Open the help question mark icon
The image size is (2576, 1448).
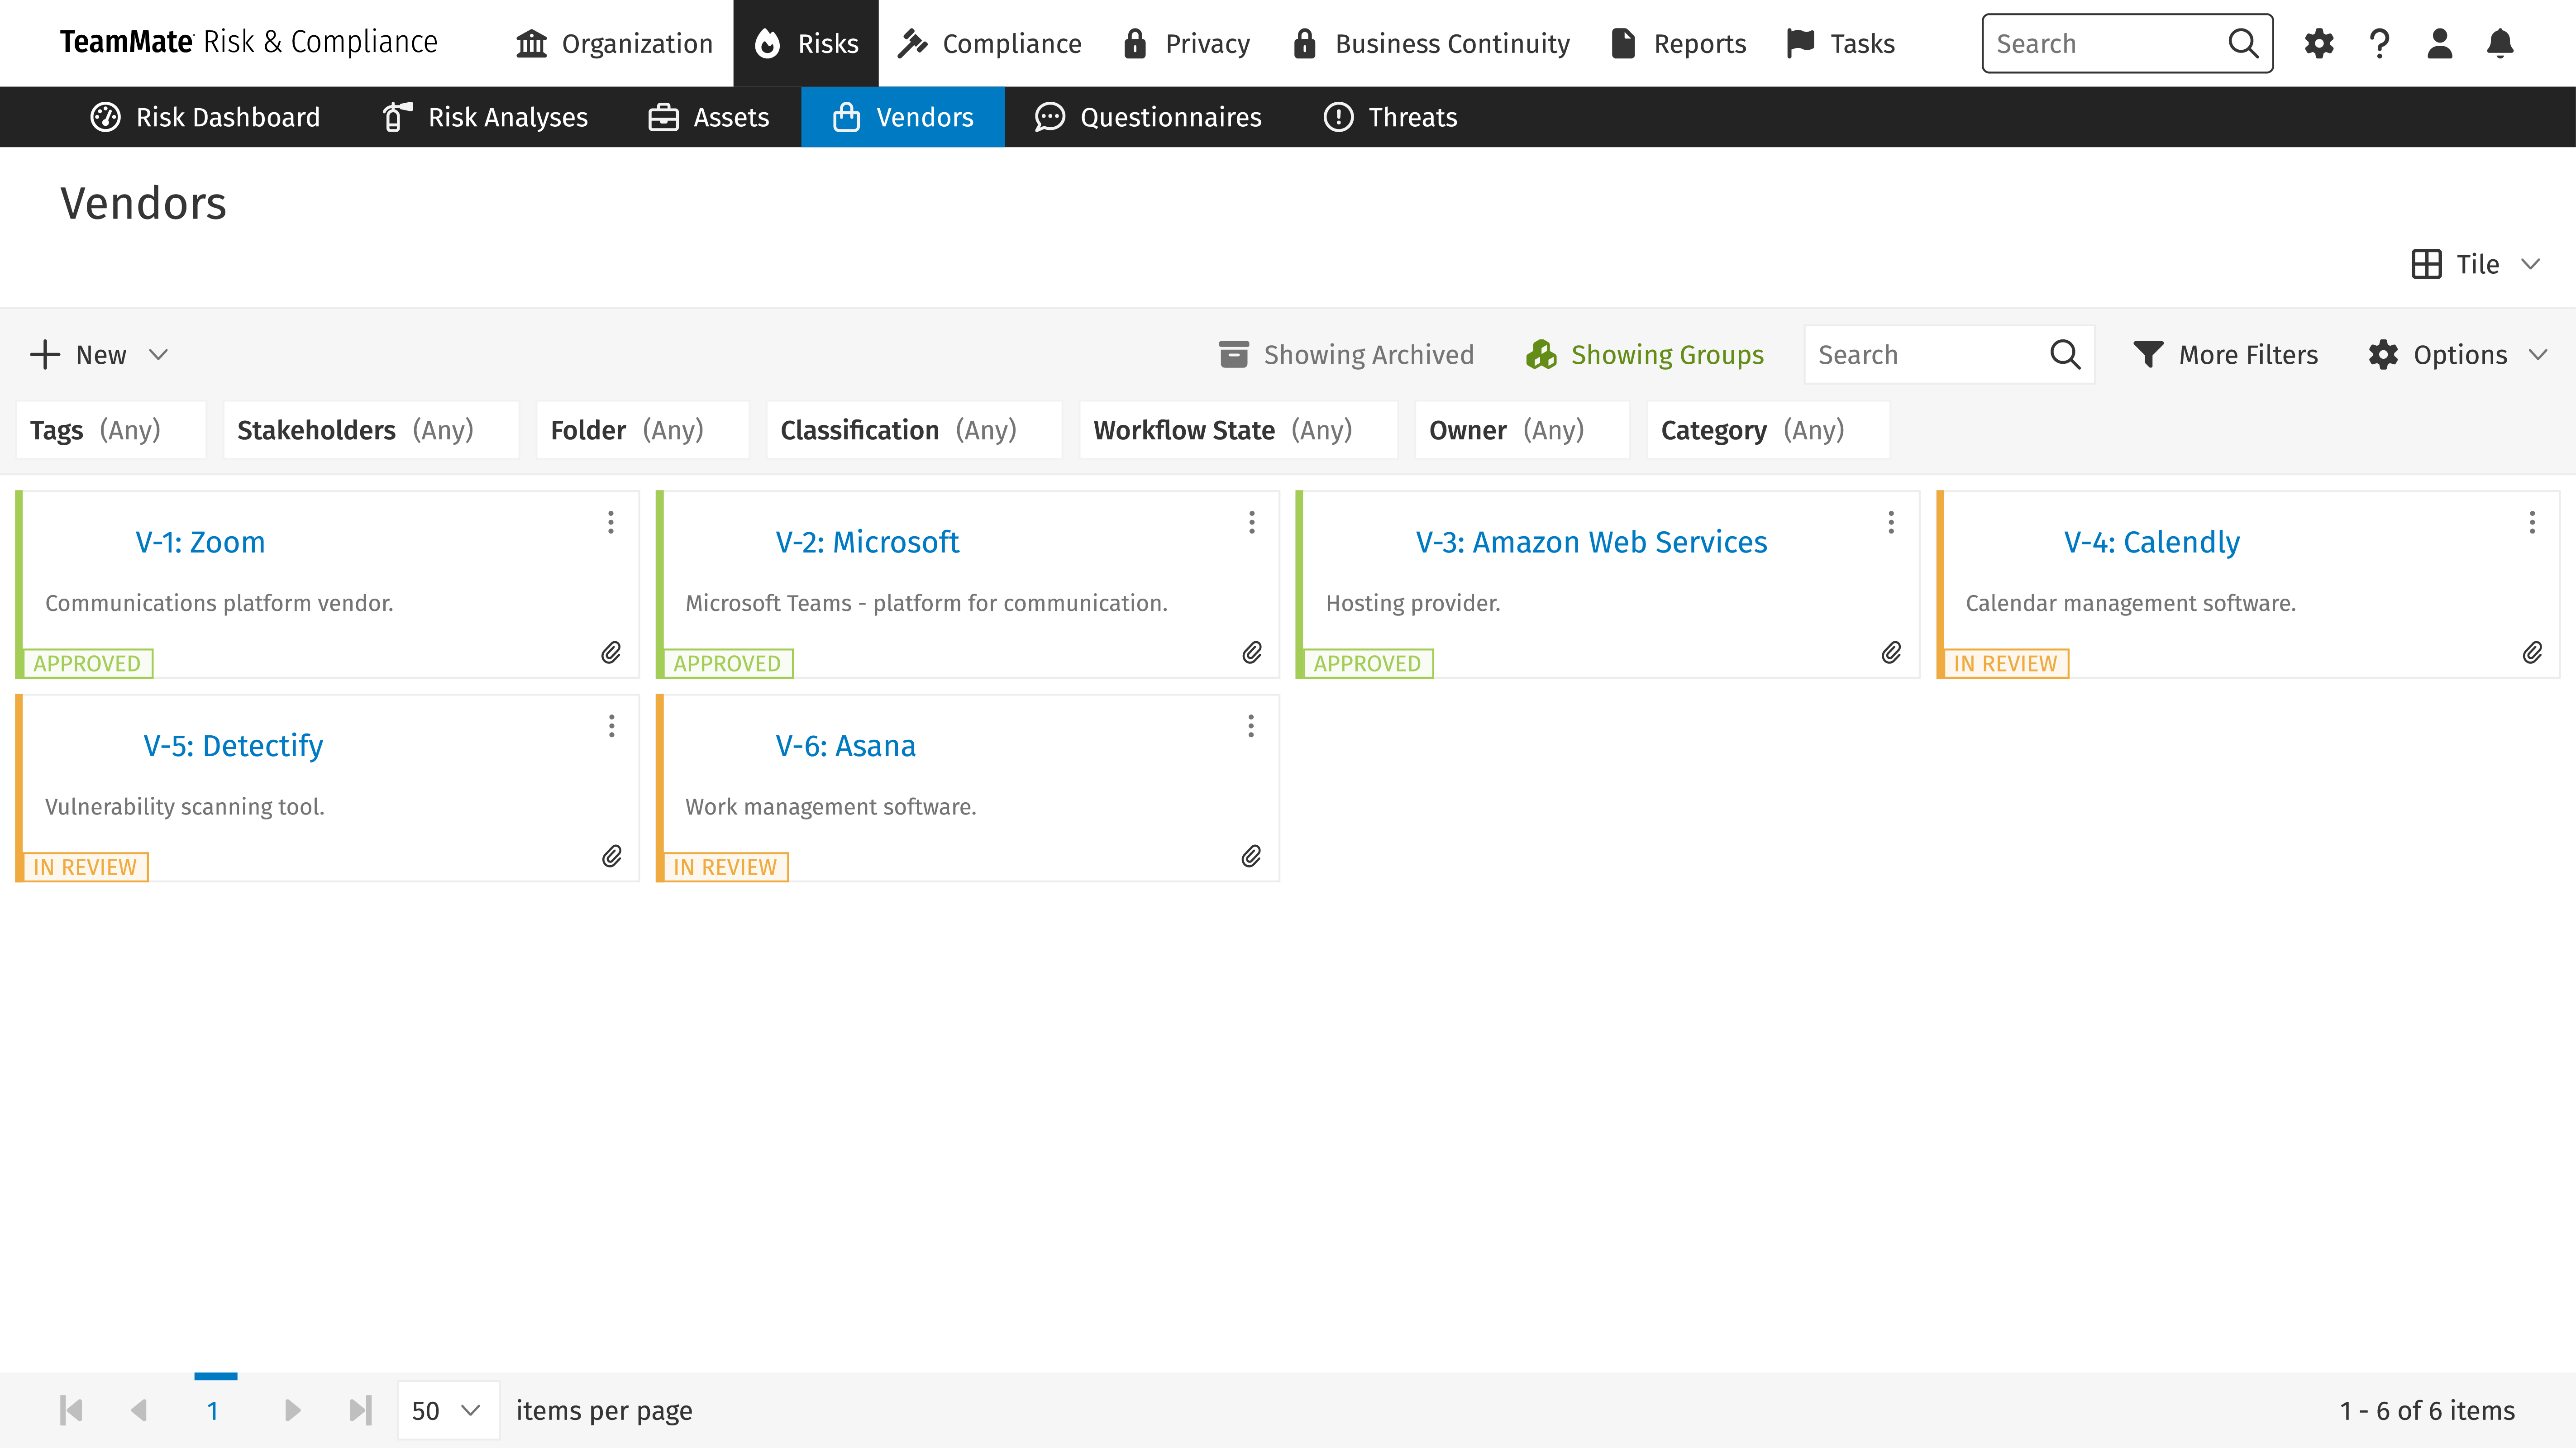2379,43
